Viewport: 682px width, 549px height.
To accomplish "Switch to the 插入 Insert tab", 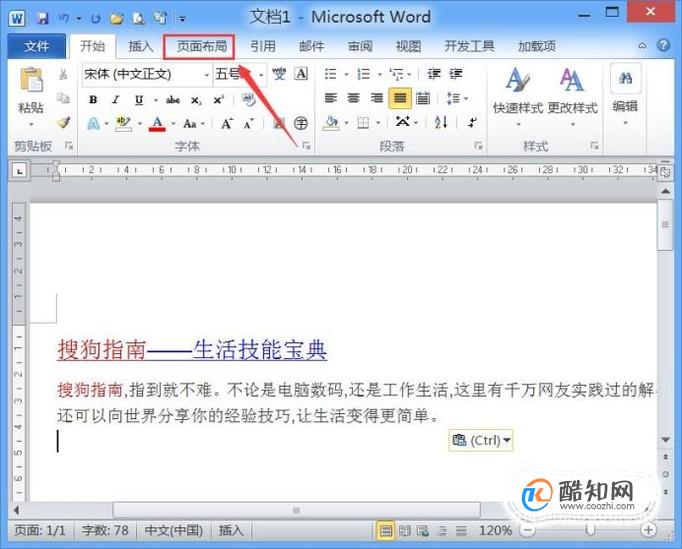I will [140, 46].
